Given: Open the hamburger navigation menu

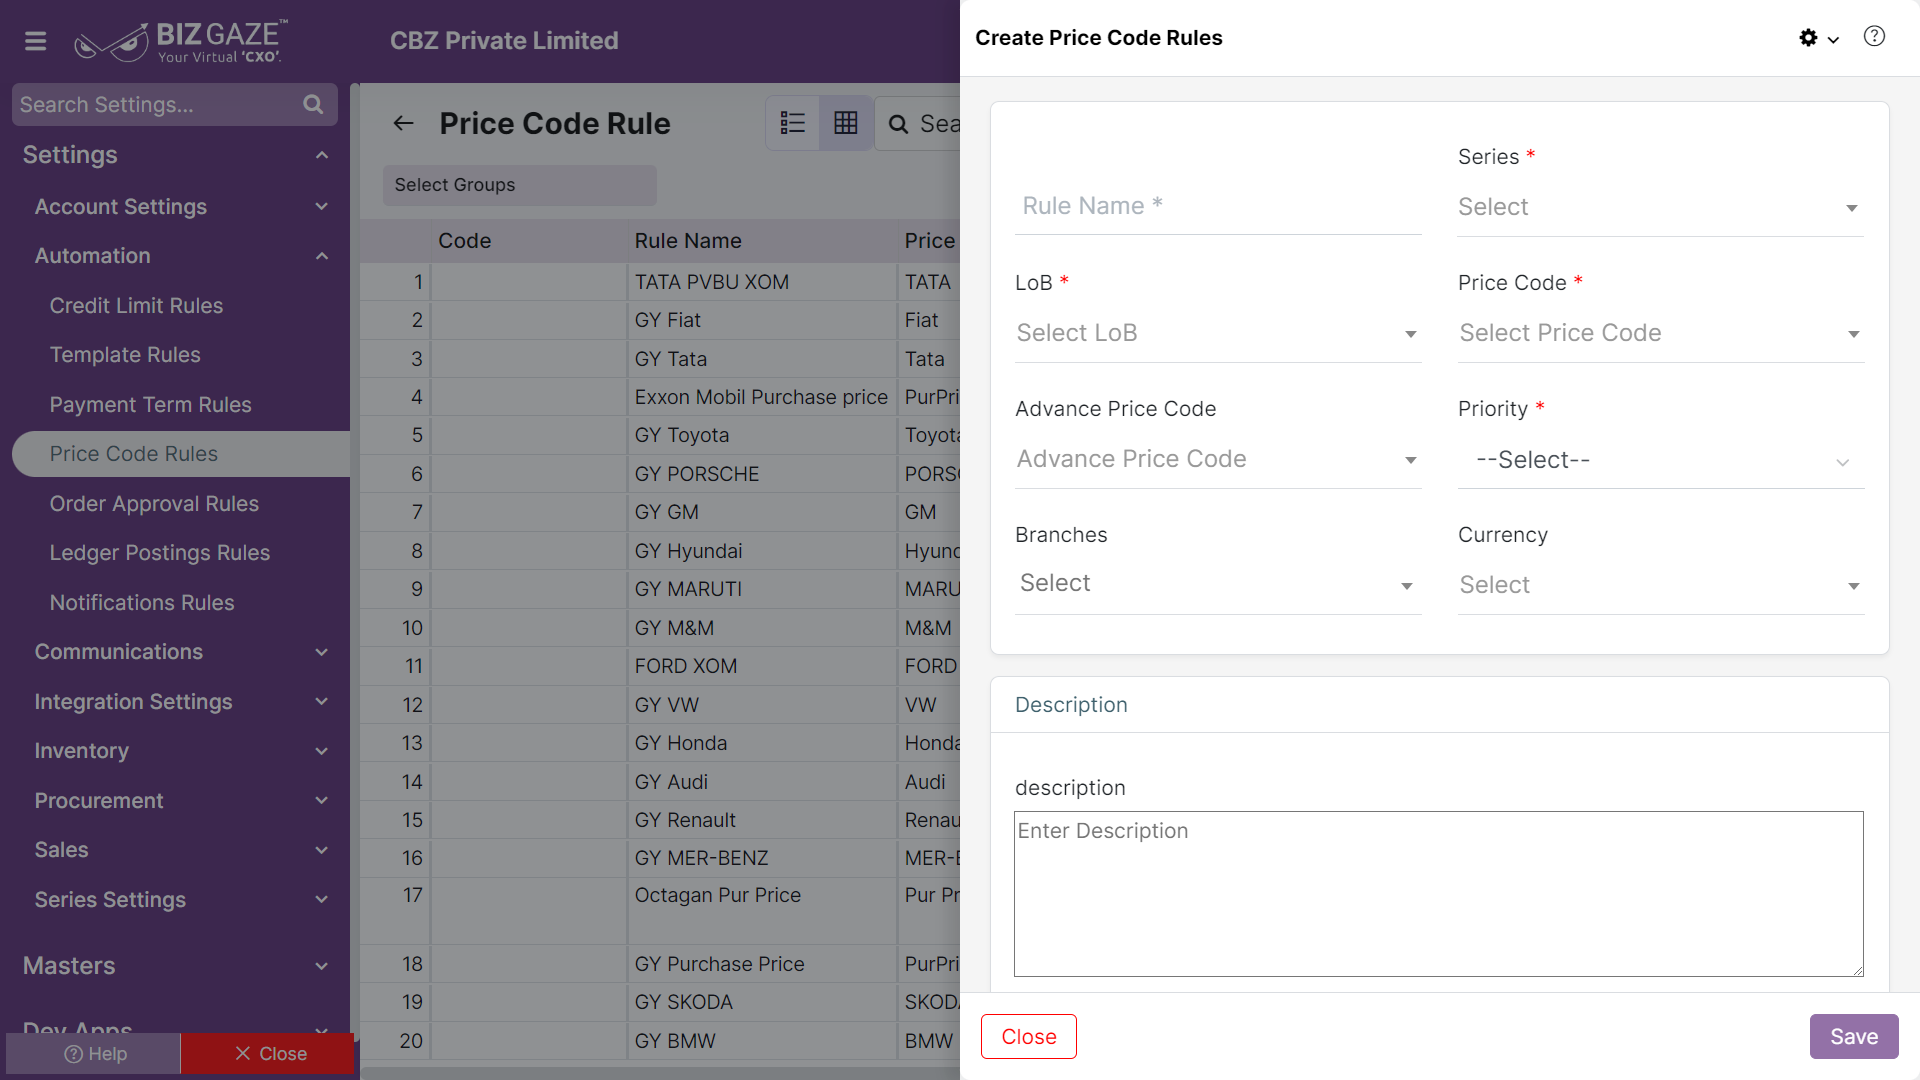Looking at the screenshot, I should 36,41.
